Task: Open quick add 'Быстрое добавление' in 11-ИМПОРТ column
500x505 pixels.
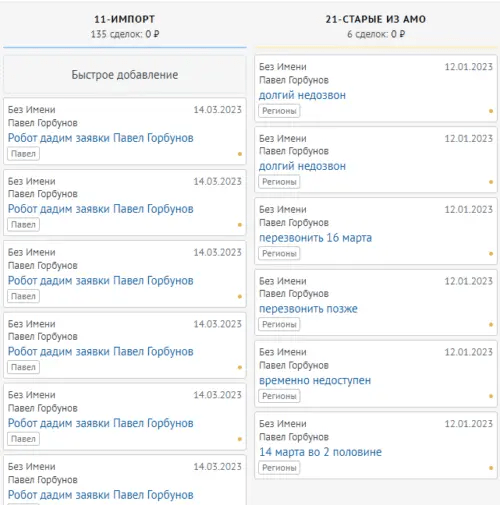Action: point(125,75)
